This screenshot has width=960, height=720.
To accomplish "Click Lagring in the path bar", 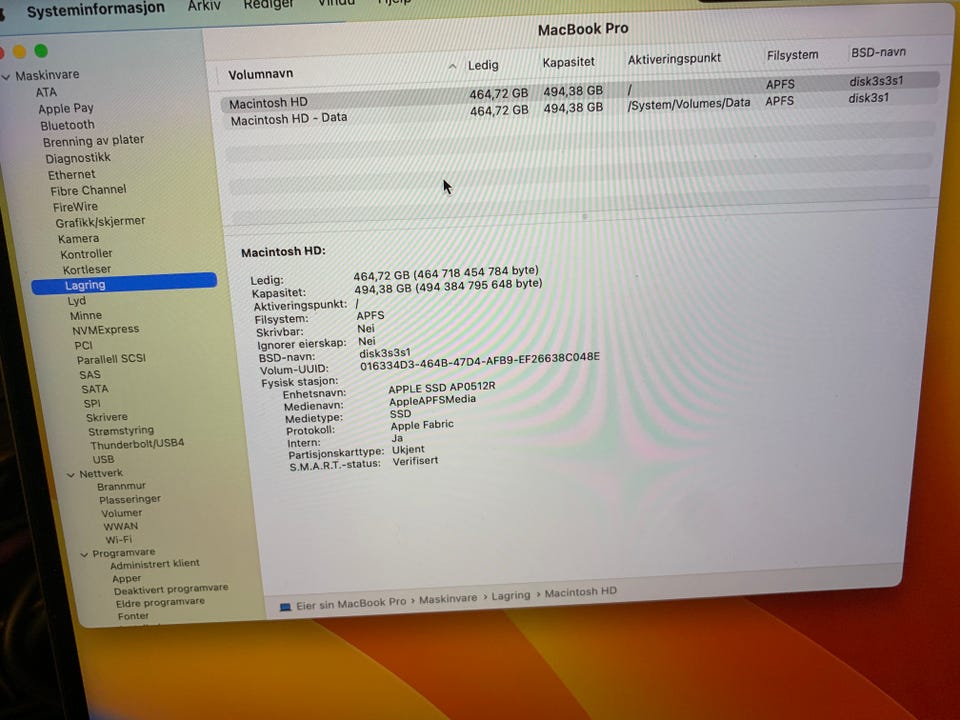I will click(511, 595).
